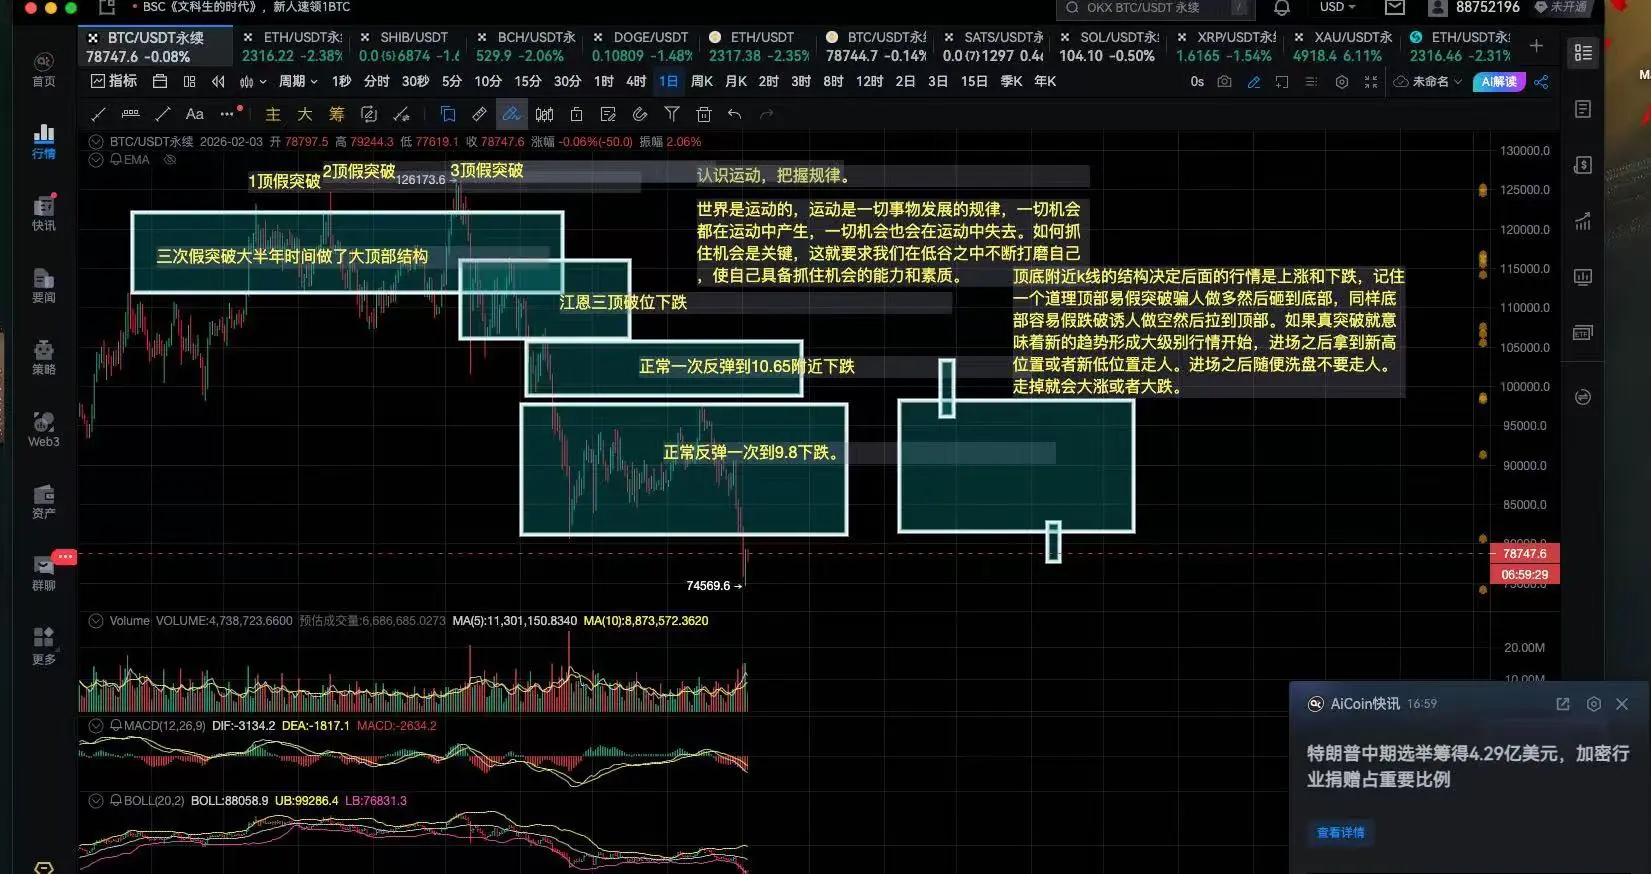The height and width of the screenshot is (874, 1651).
Task: Open the 首页 home sidebar icon
Action: [x=44, y=70]
